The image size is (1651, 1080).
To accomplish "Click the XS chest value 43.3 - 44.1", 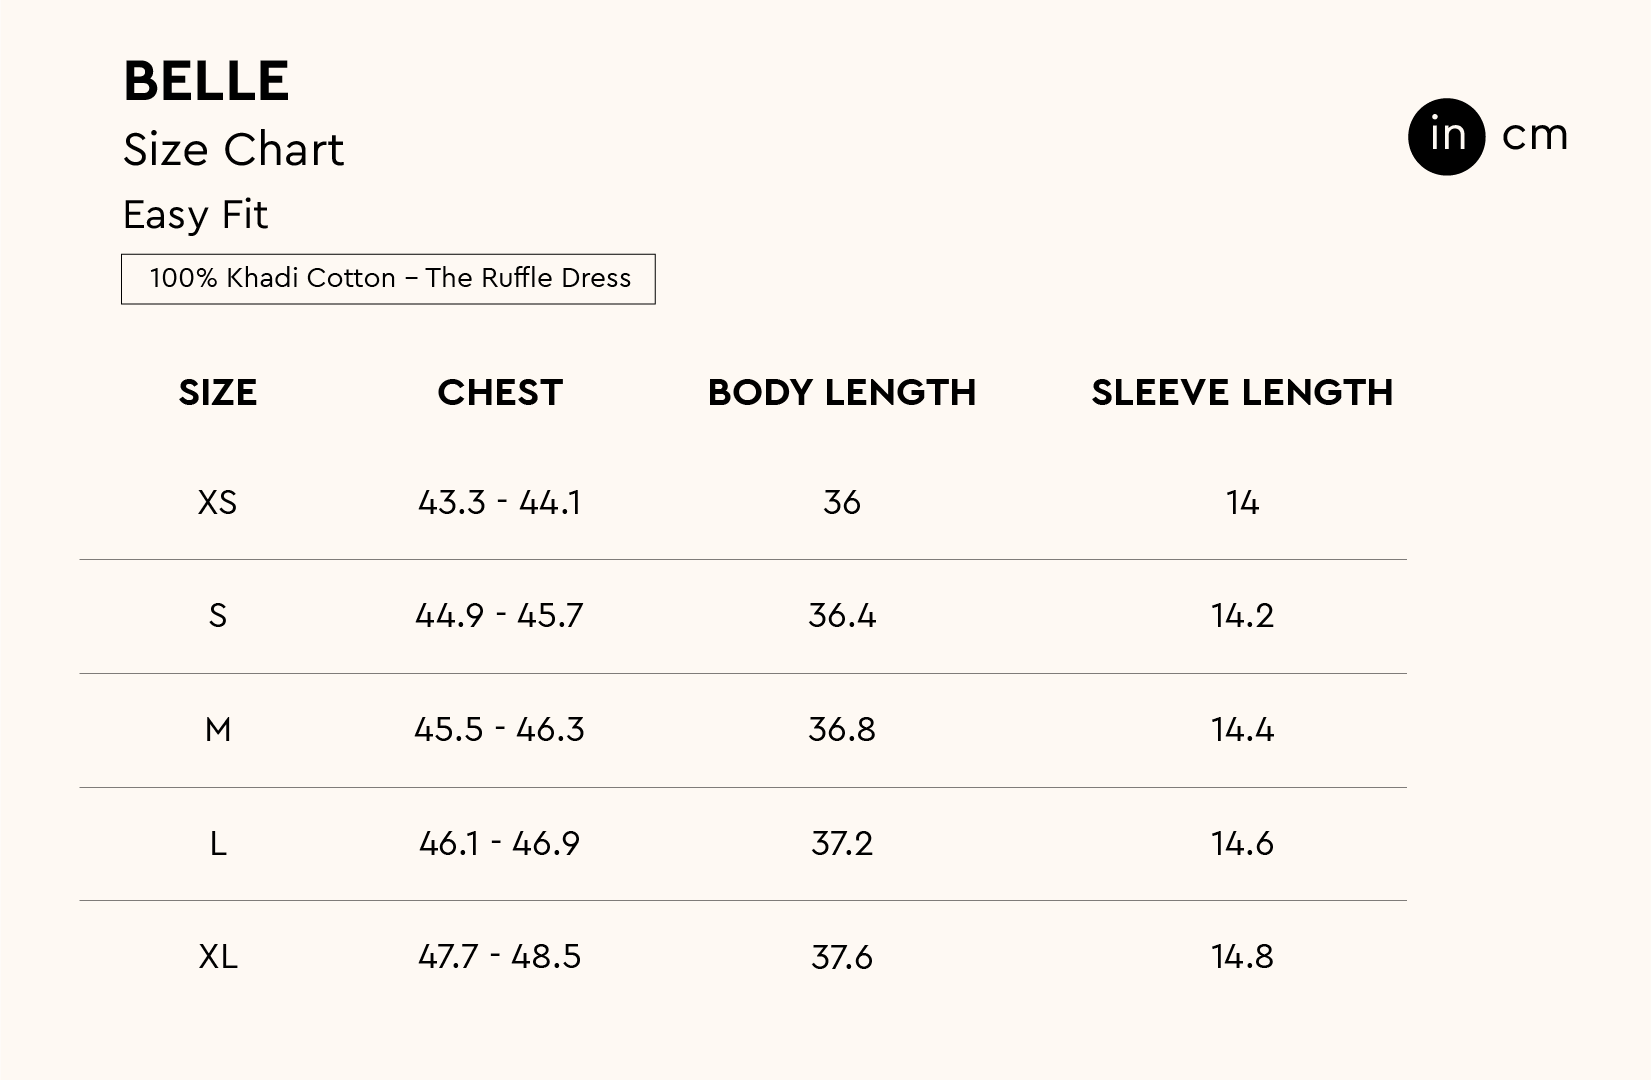I will coord(500,502).
